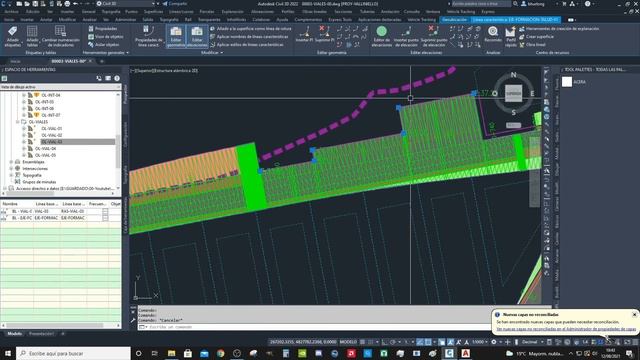The height and width of the screenshot is (360, 640).
Task: Open Propiedades de línea característica
Action: coord(149,36)
